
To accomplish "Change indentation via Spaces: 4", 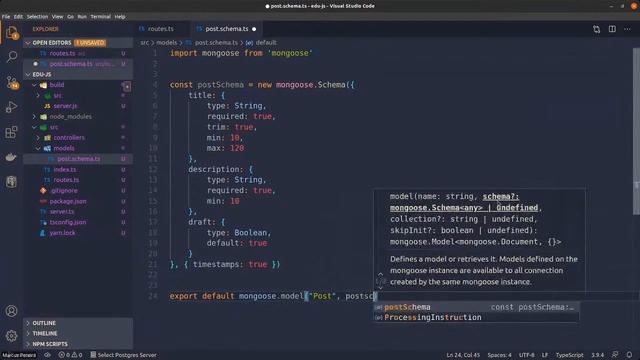I will coord(499,355).
